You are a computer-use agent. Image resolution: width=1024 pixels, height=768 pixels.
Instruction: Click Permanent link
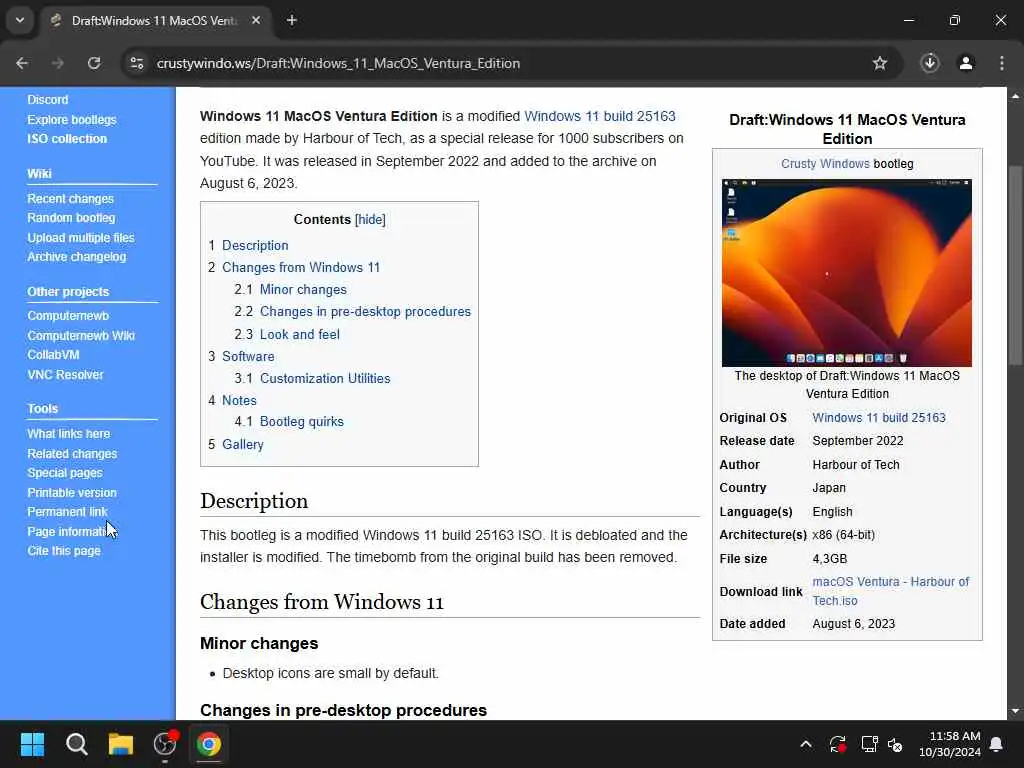pyautogui.click(x=67, y=511)
